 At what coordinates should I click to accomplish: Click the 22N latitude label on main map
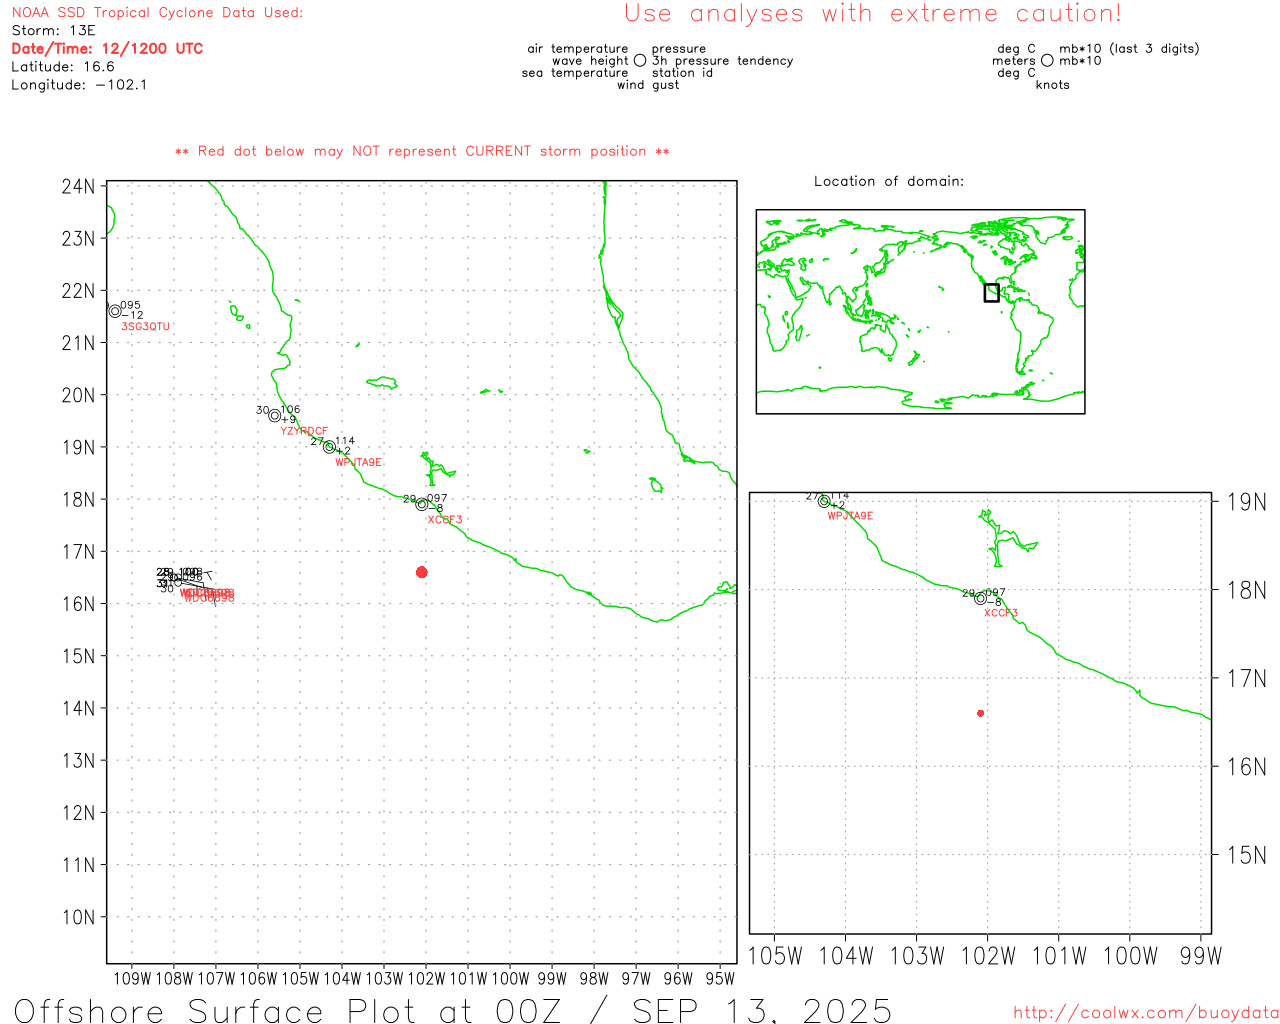point(78,291)
